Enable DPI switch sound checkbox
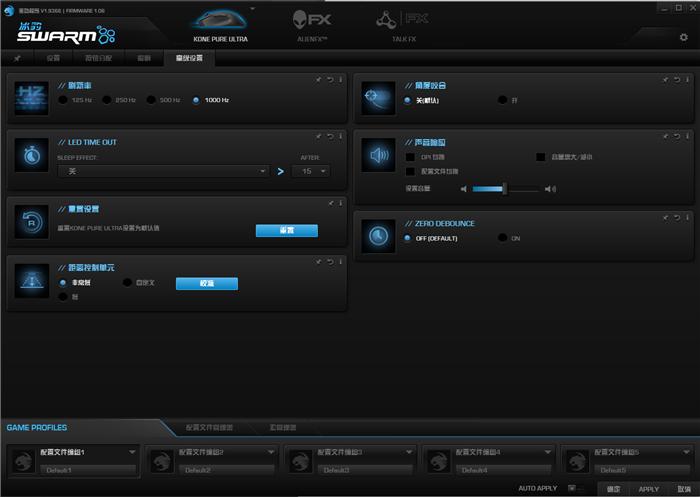Viewport: 700px width, 497px height. coord(410,157)
